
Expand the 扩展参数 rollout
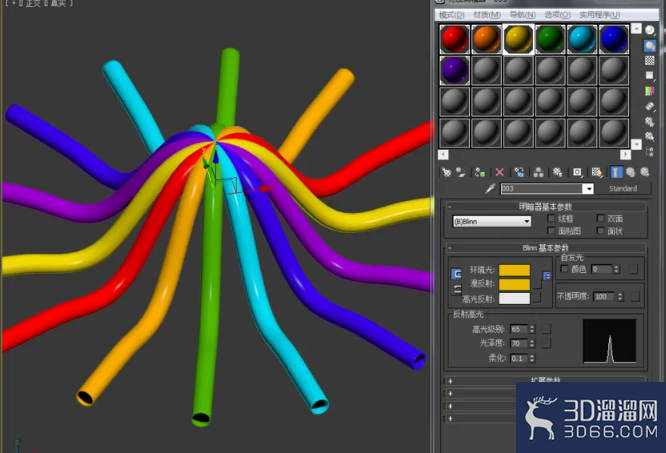(545, 380)
